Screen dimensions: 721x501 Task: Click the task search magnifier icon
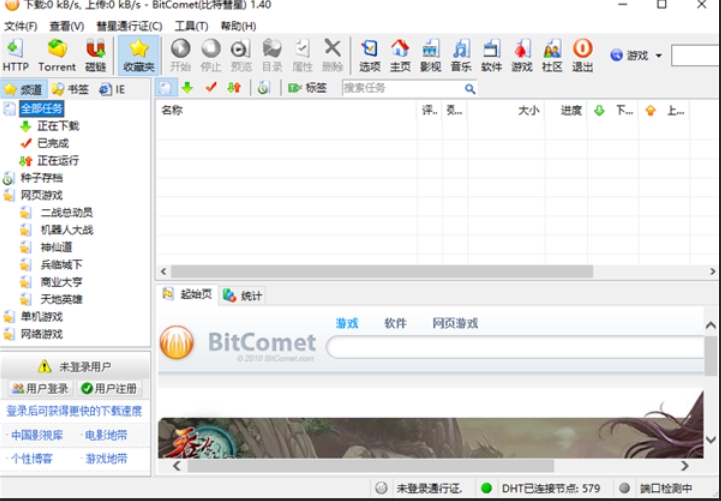469,88
